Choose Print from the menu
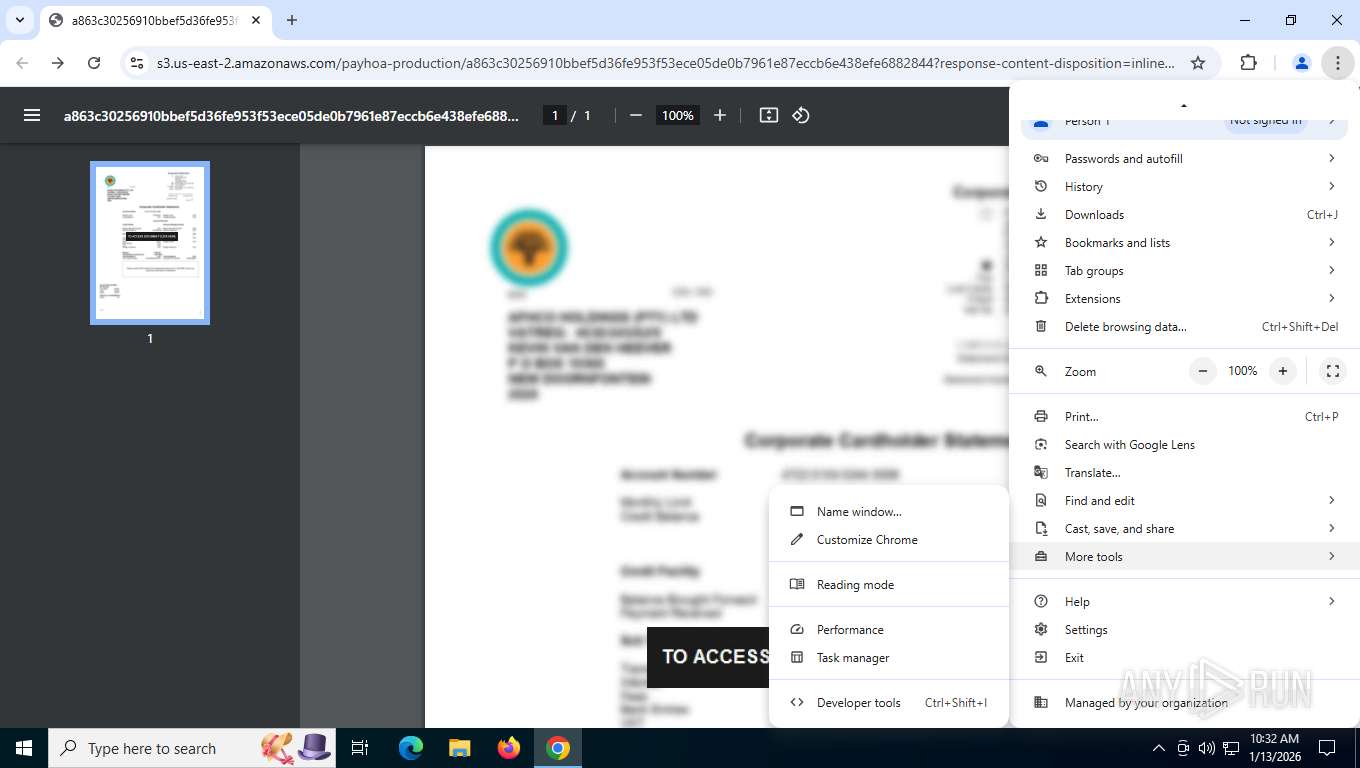1360x768 pixels. point(1185,417)
